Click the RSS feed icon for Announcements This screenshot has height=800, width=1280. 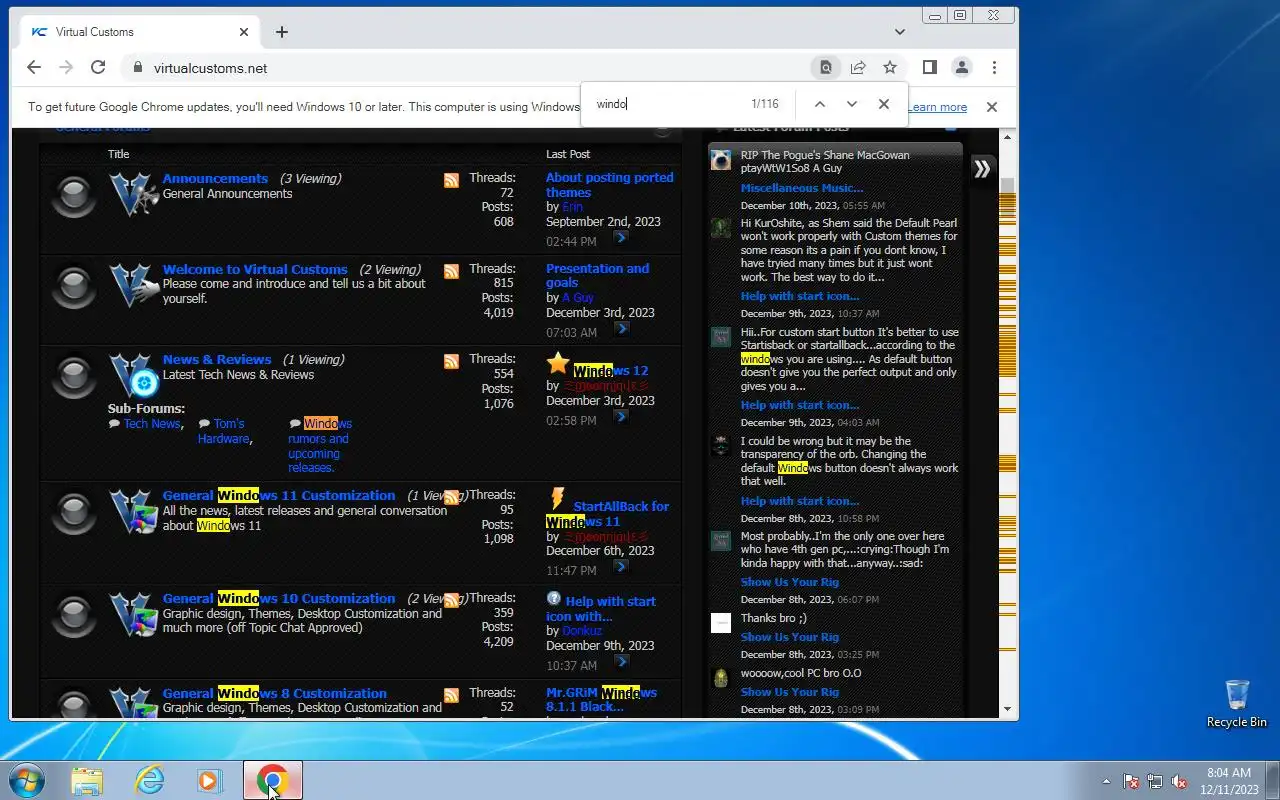coord(452,180)
